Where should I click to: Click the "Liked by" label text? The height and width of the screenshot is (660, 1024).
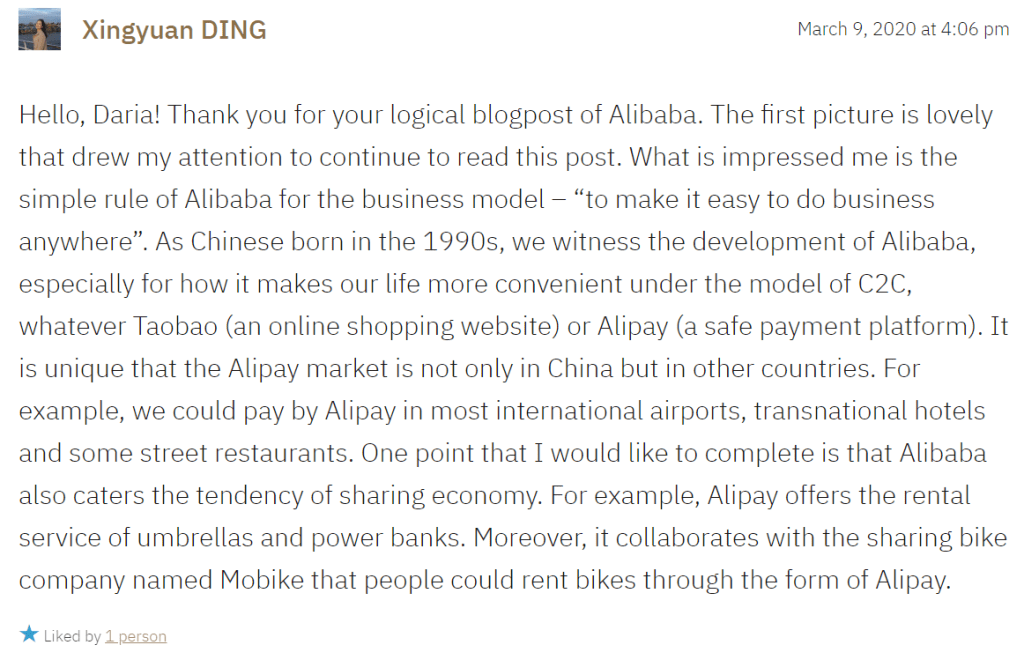coord(73,636)
